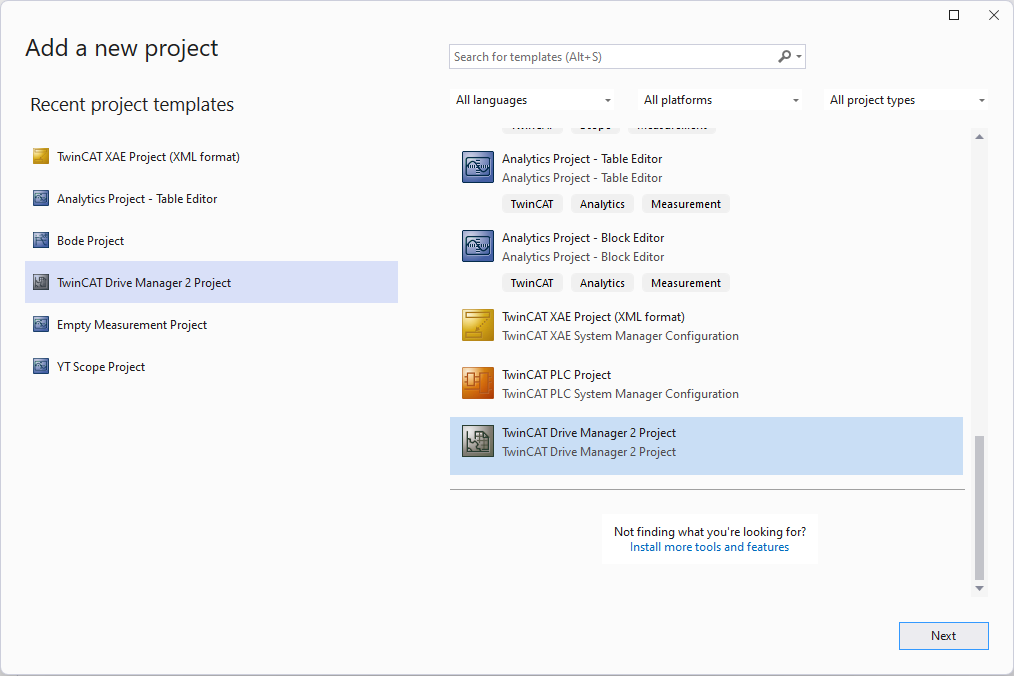
Task: Click the scroll up arrow of template list
Action: (x=979, y=136)
